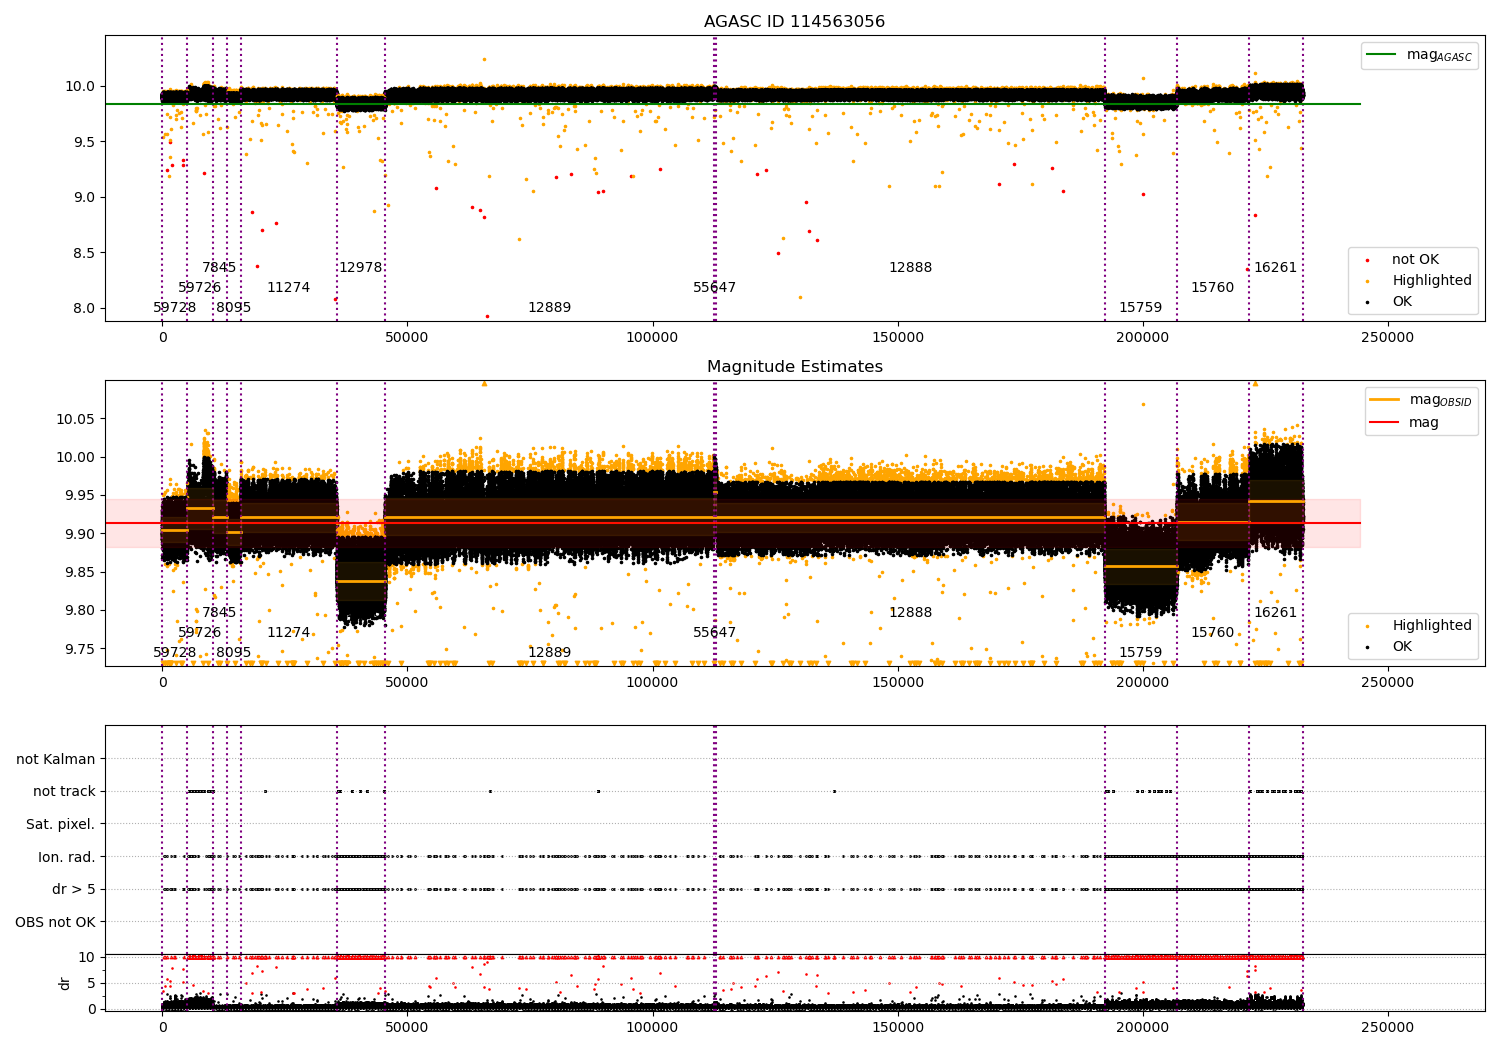Click the 'not track' axis label
Image resolution: width=1500 pixels, height=1050 pixels.
click(64, 791)
